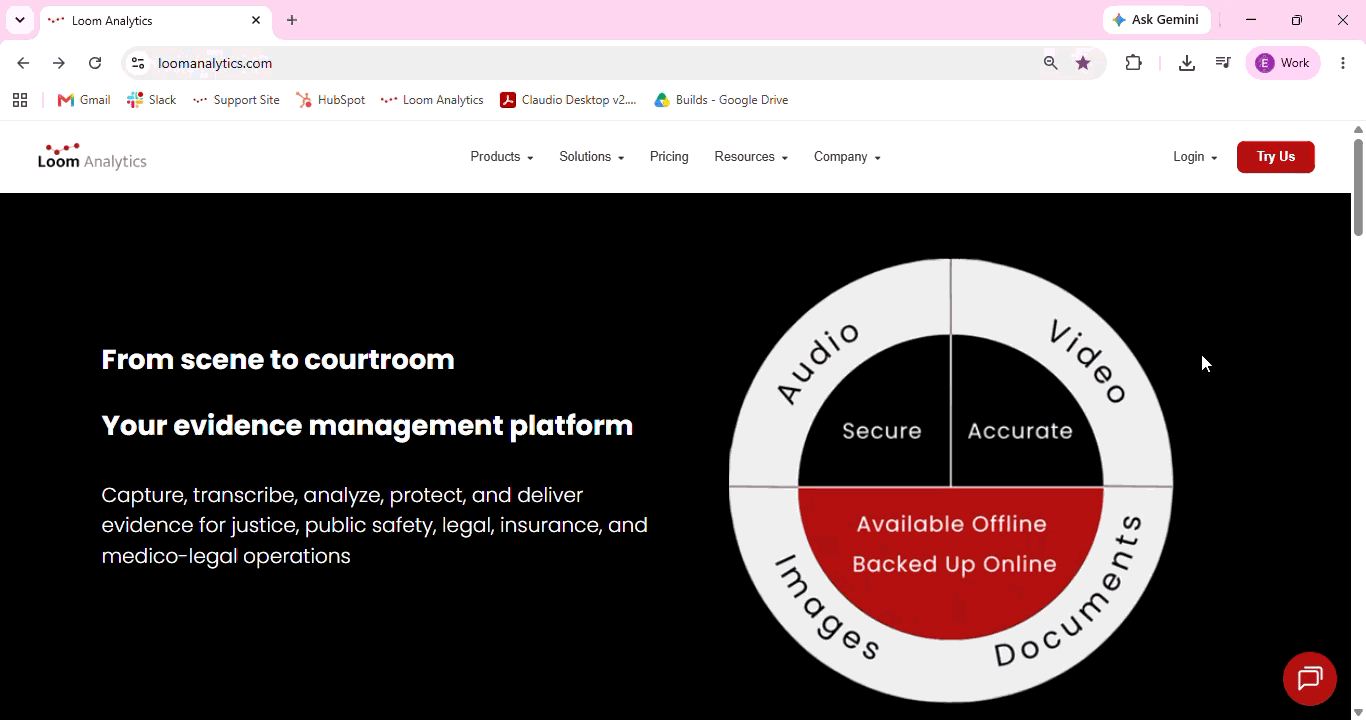Click the red Try Us button
Viewport: 1366px width, 720px height.
click(x=1276, y=157)
